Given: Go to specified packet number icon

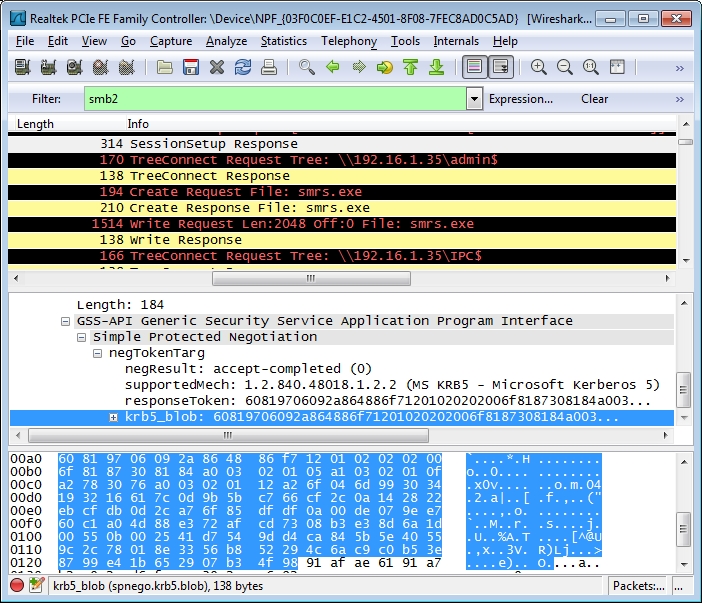Looking at the screenshot, I should tap(385, 67).
